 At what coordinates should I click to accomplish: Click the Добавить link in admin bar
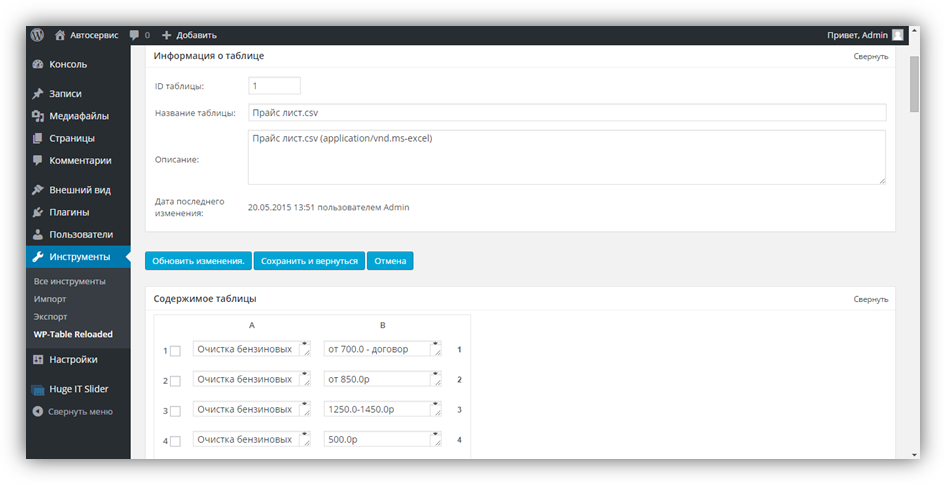tap(196, 35)
